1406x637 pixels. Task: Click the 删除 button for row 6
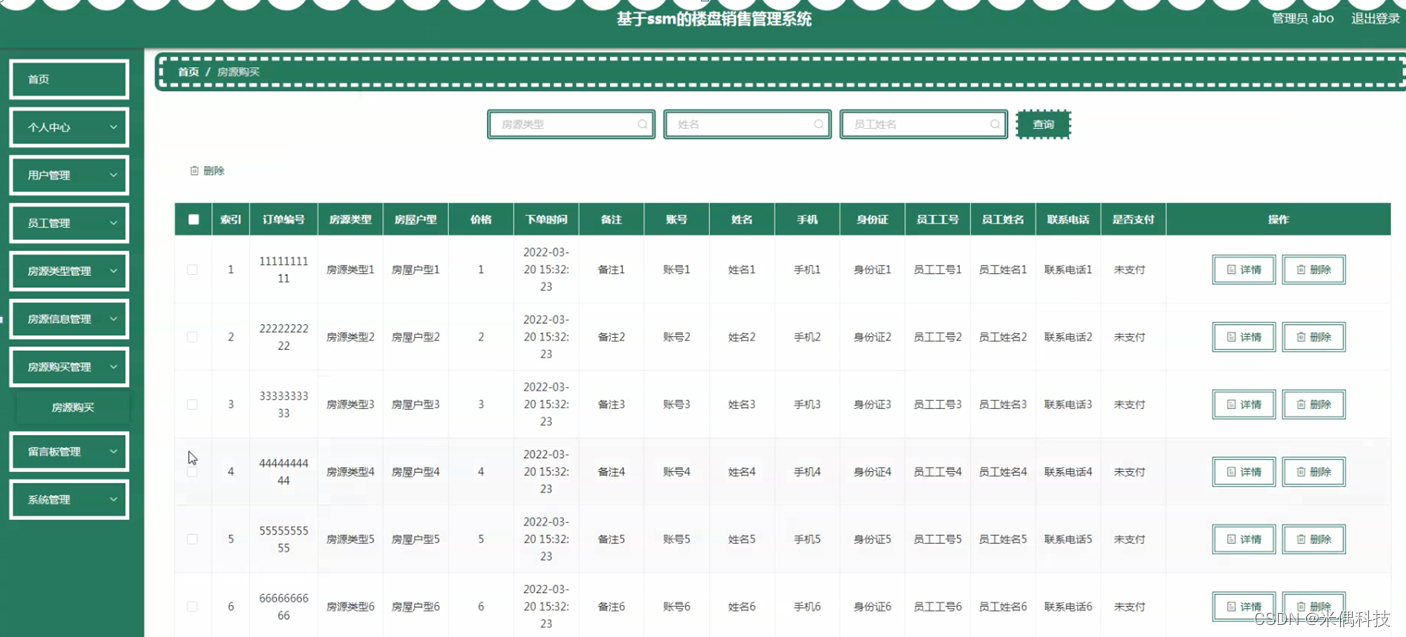coord(1314,606)
